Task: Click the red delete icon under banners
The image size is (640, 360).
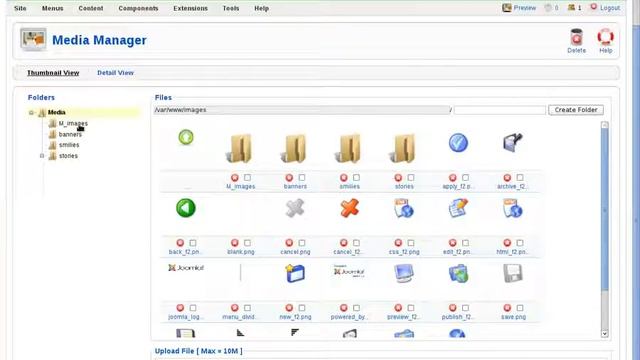Action: tap(289, 178)
